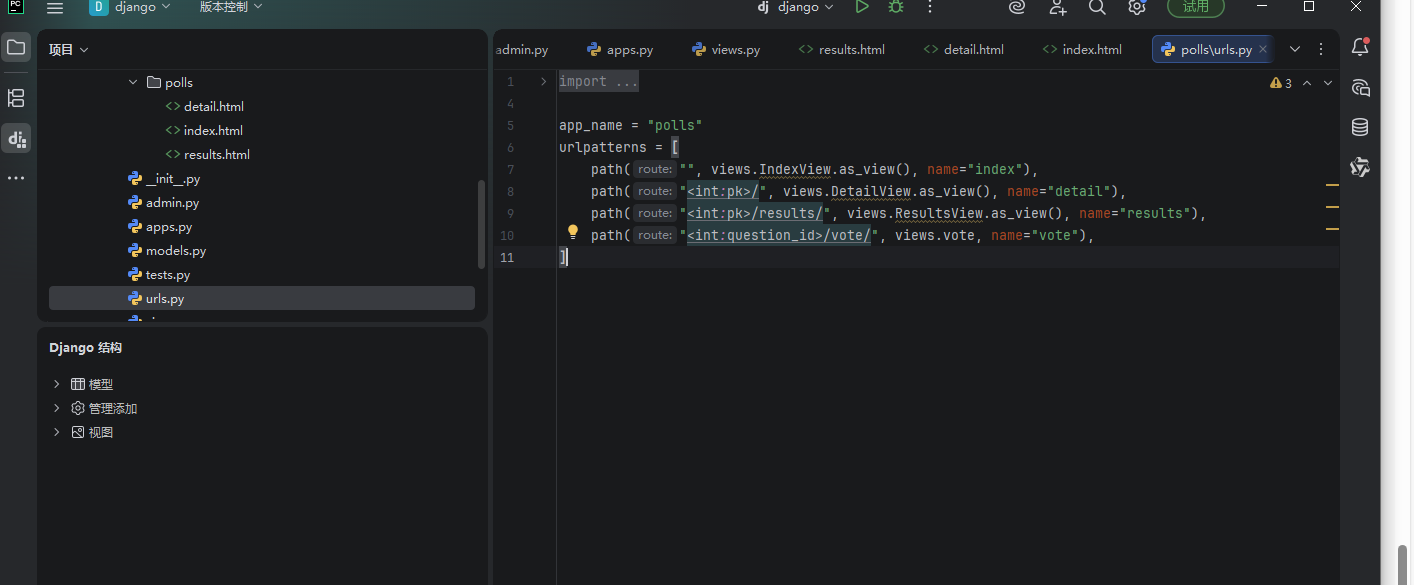The width and height of the screenshot is (1414, 585).
Task: Open the django run configuration dropdown
Action: click(795, 7)
